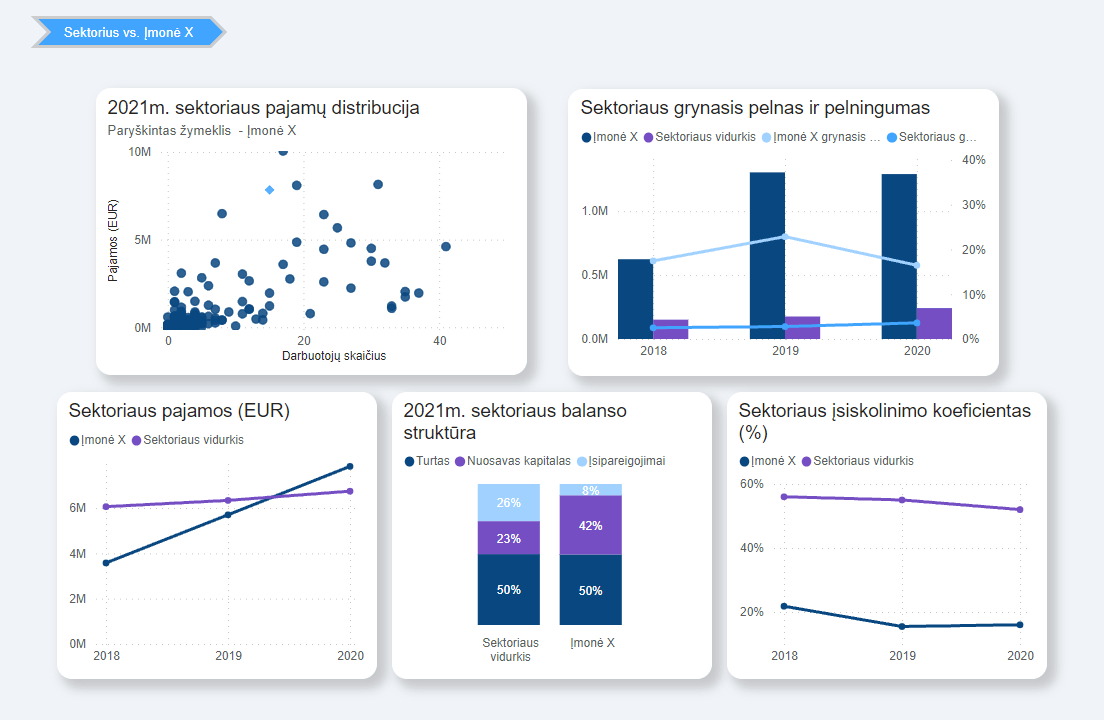Click the 2019 point on light-blue profitability line

(784, 237)
